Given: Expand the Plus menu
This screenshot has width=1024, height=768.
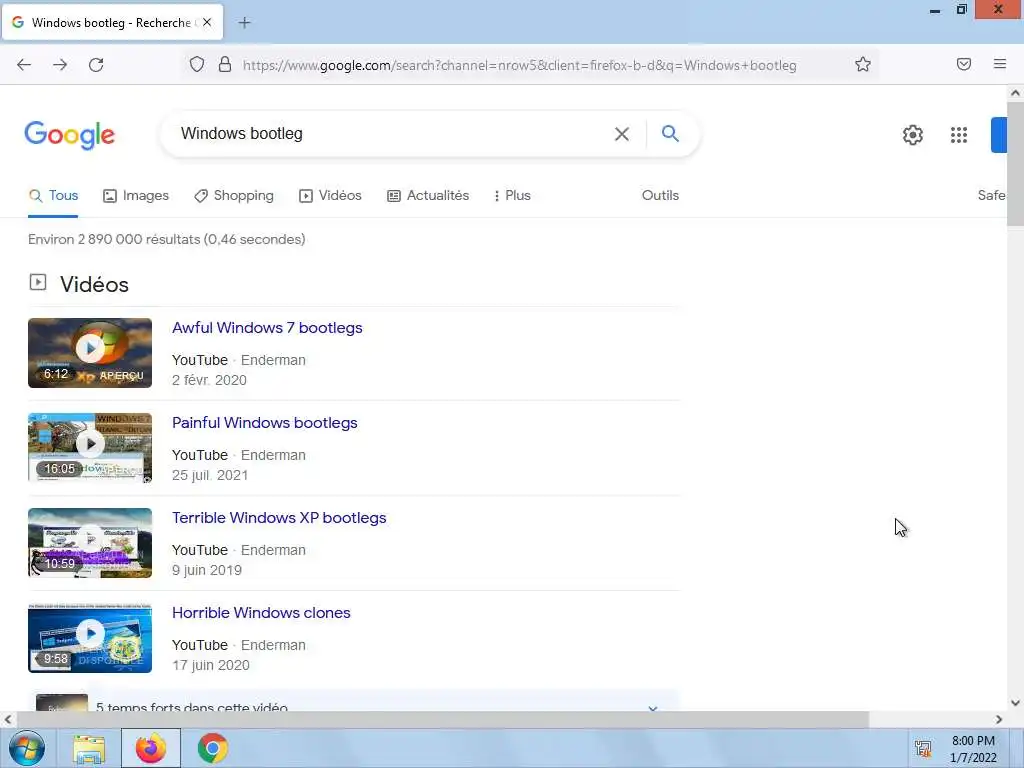Looking at the screenshot, I should [x=513, y=195].
